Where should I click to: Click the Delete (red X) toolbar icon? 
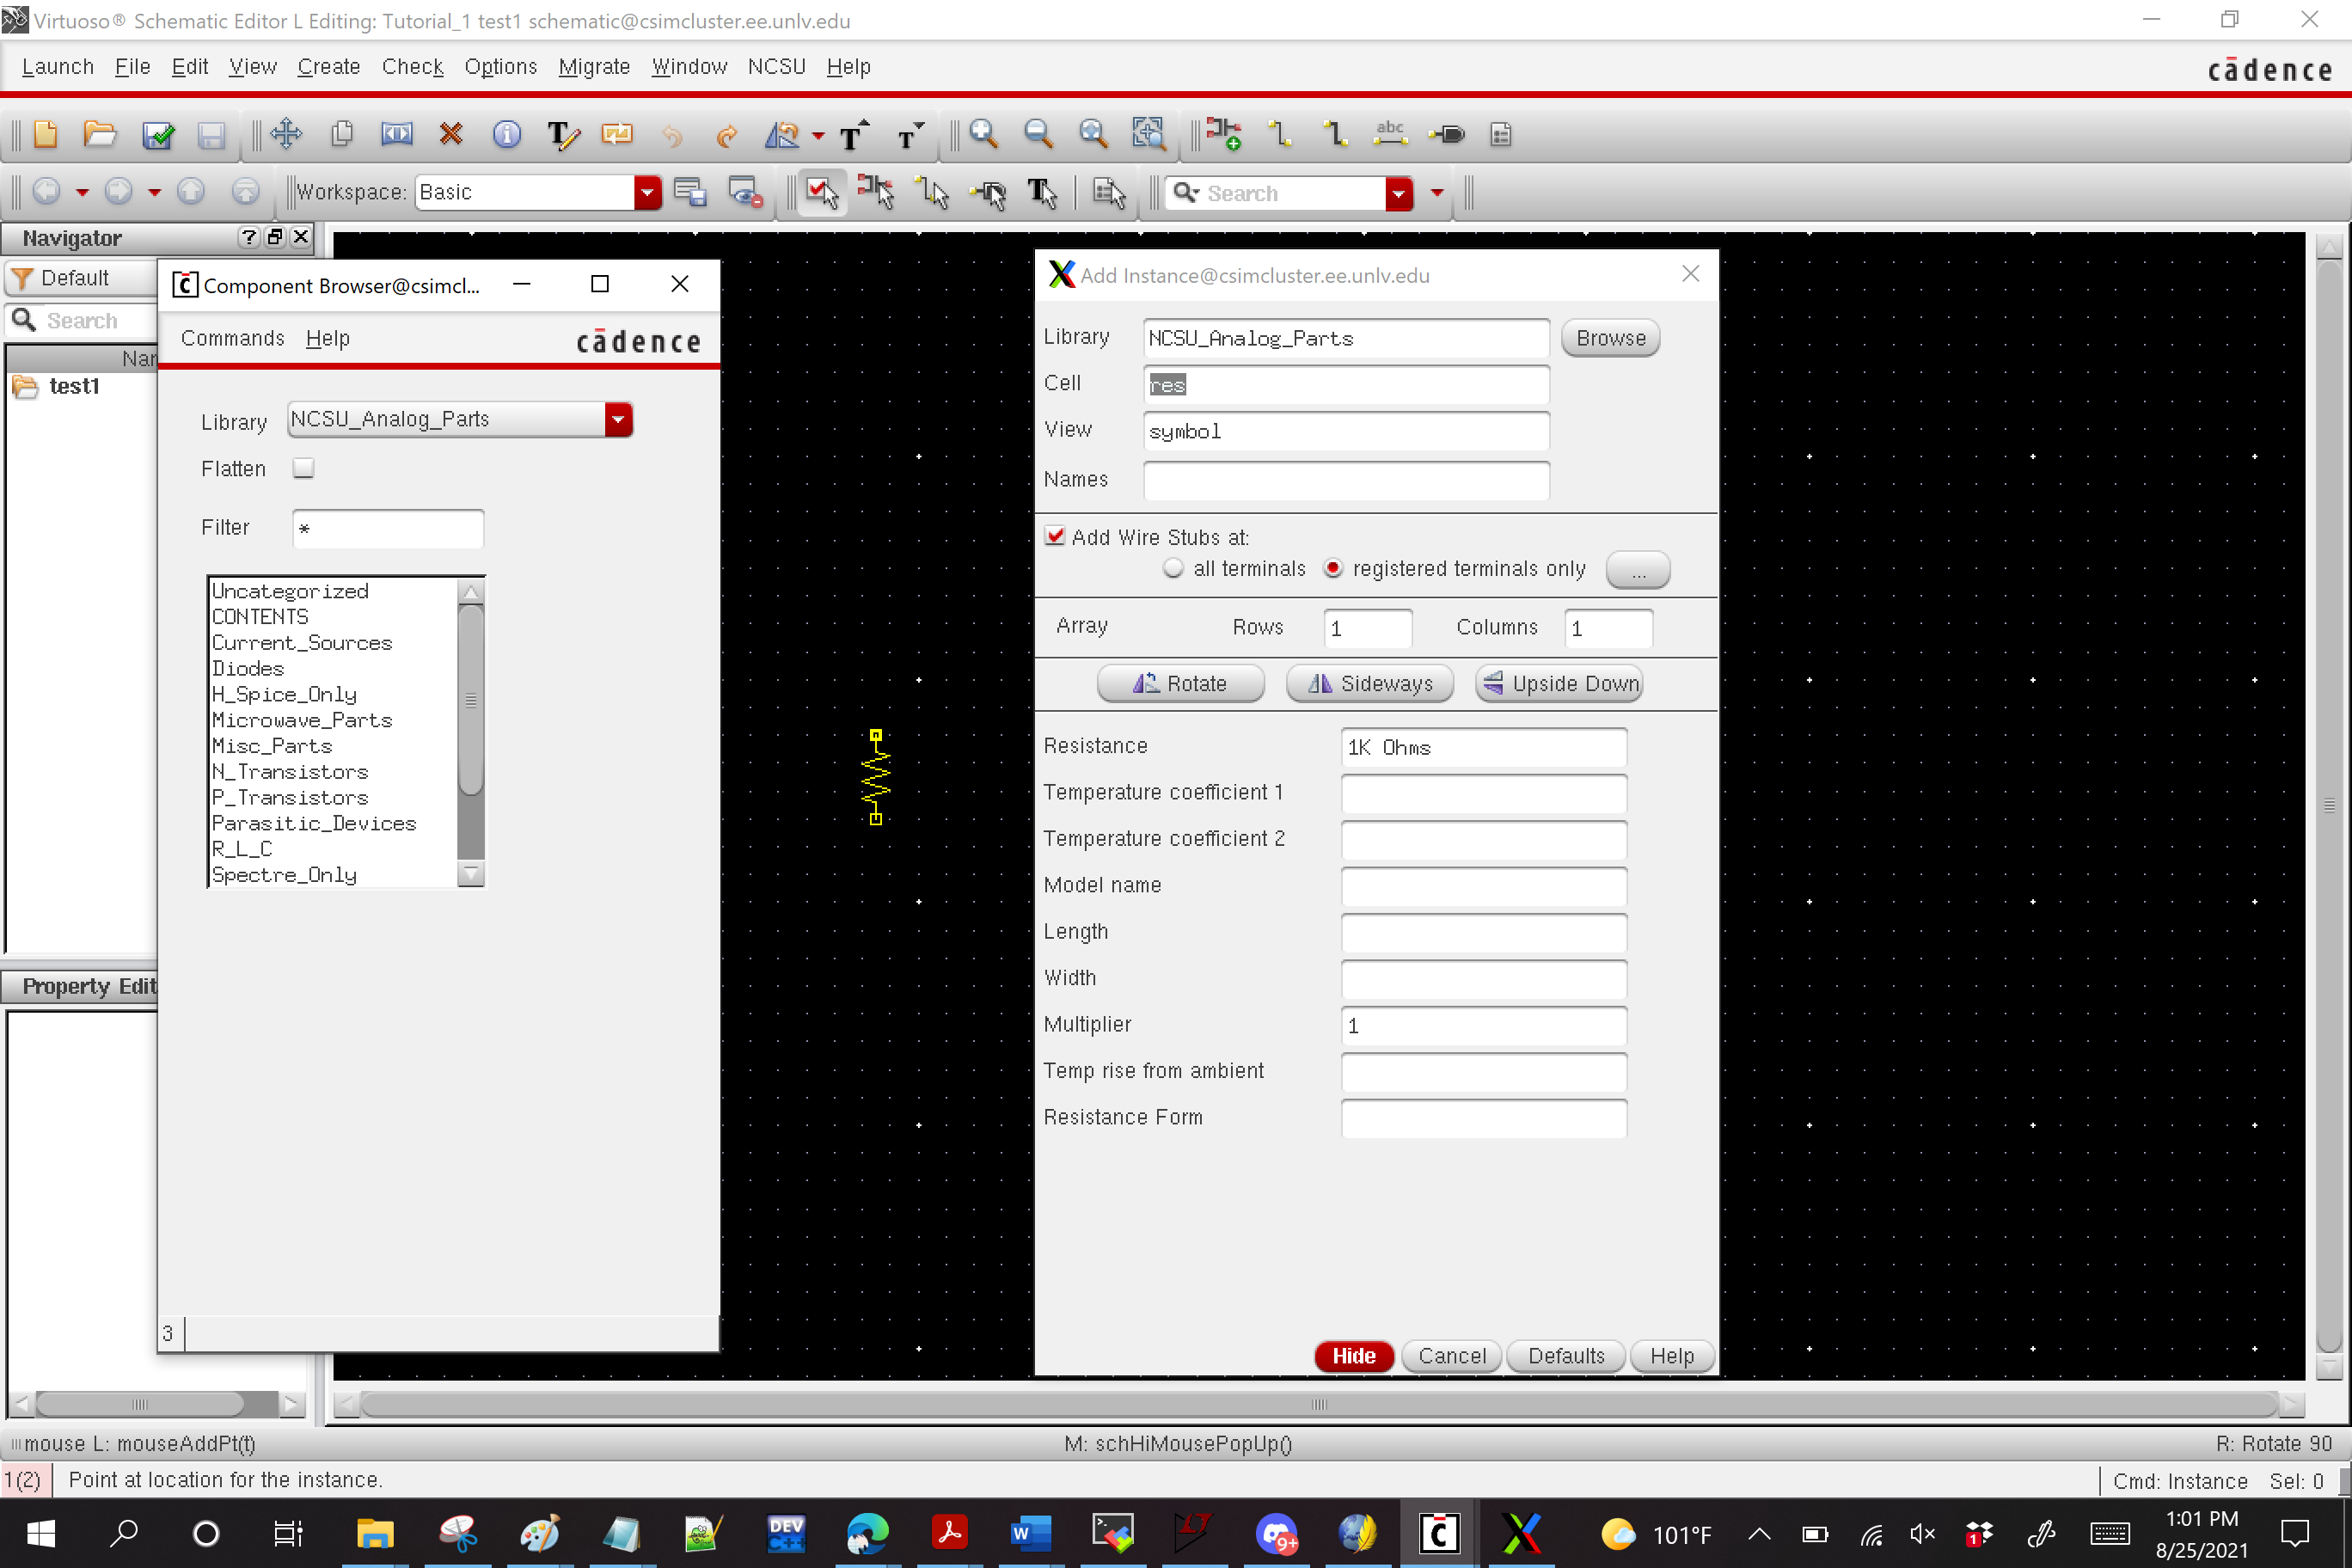tap(451, 134)
